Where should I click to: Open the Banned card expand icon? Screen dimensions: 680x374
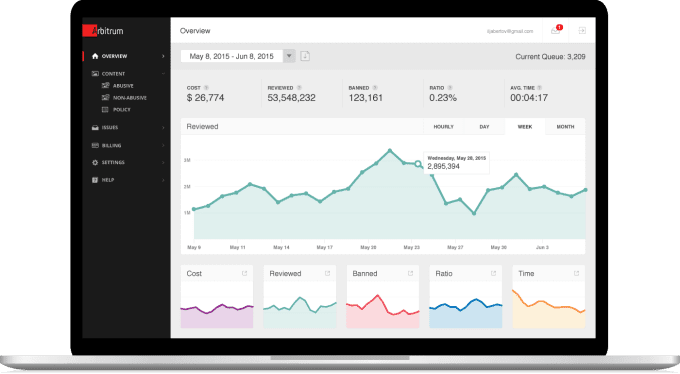click(x=410, y=273)
